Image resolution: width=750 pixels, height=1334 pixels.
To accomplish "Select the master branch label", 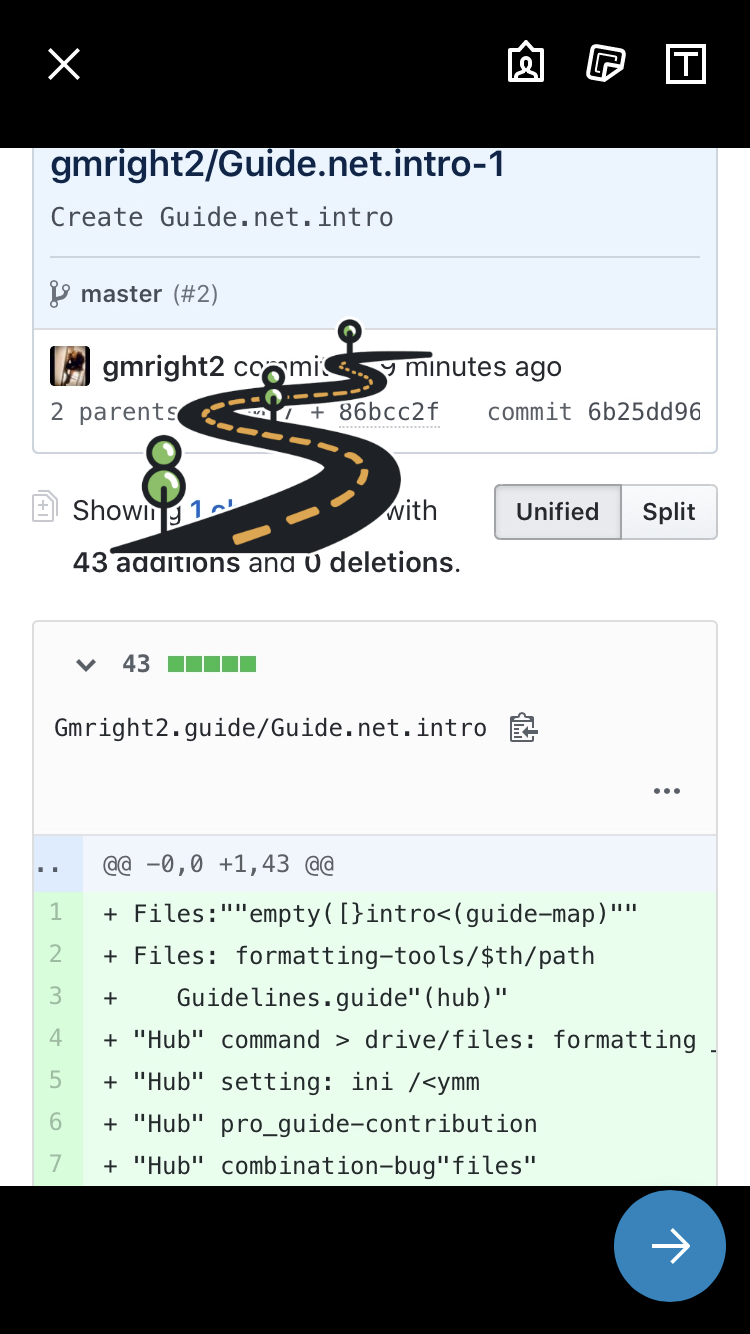I will point(121,293).
